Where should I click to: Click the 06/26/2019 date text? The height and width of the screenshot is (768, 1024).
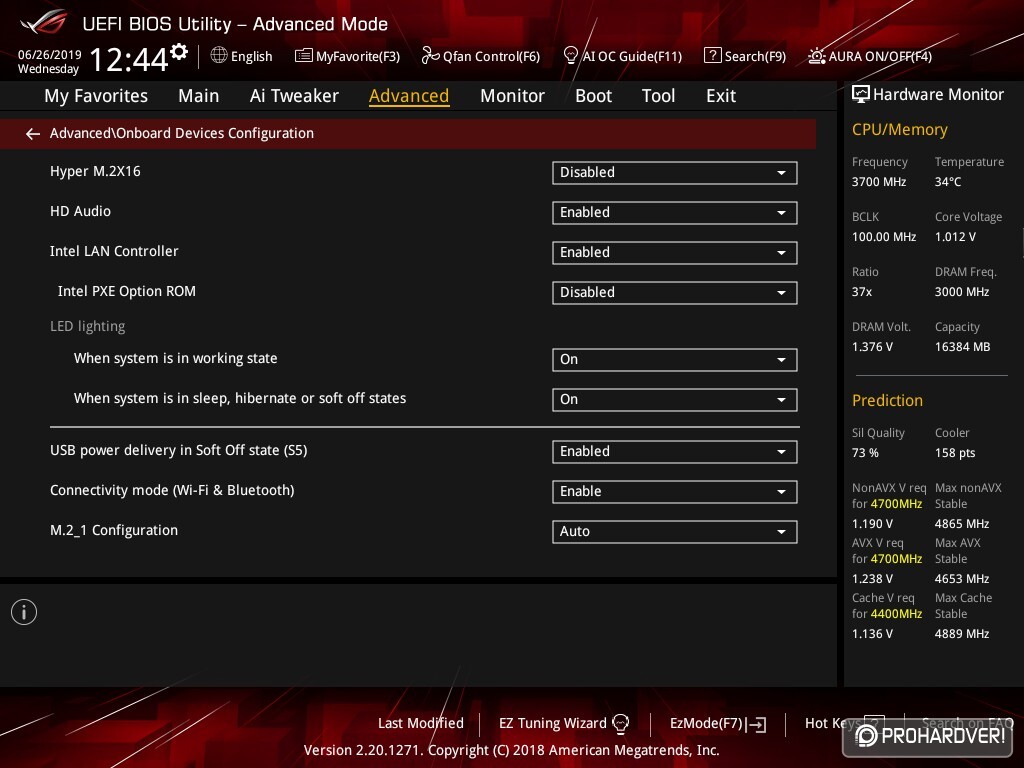(50, 55)
